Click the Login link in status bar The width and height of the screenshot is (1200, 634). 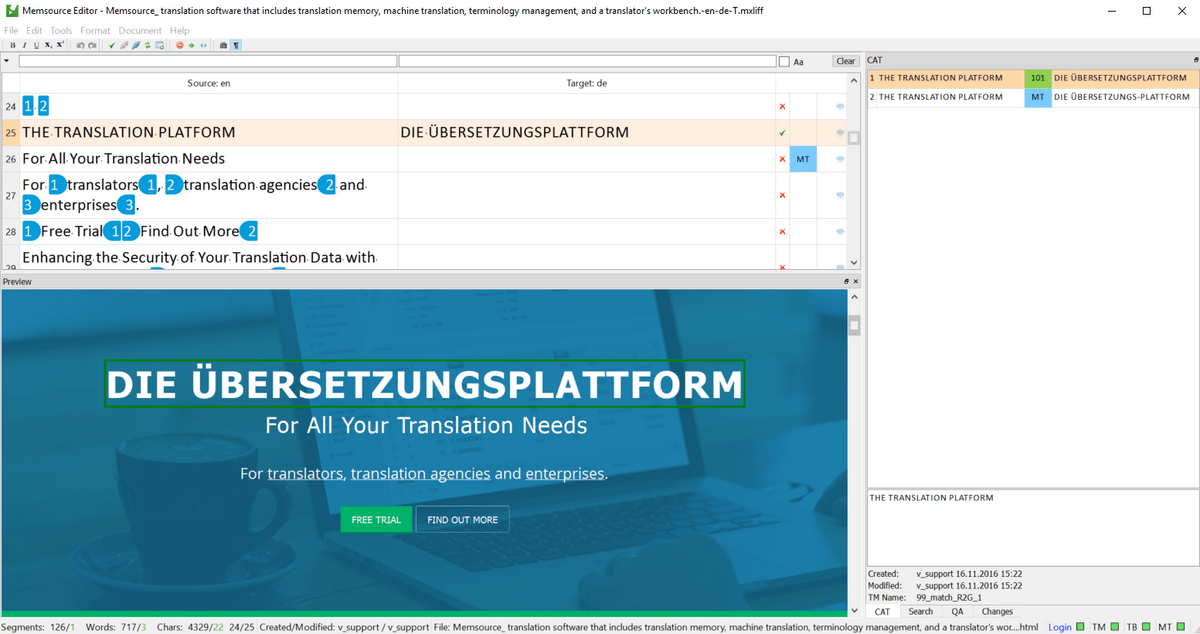[1059, 627]
